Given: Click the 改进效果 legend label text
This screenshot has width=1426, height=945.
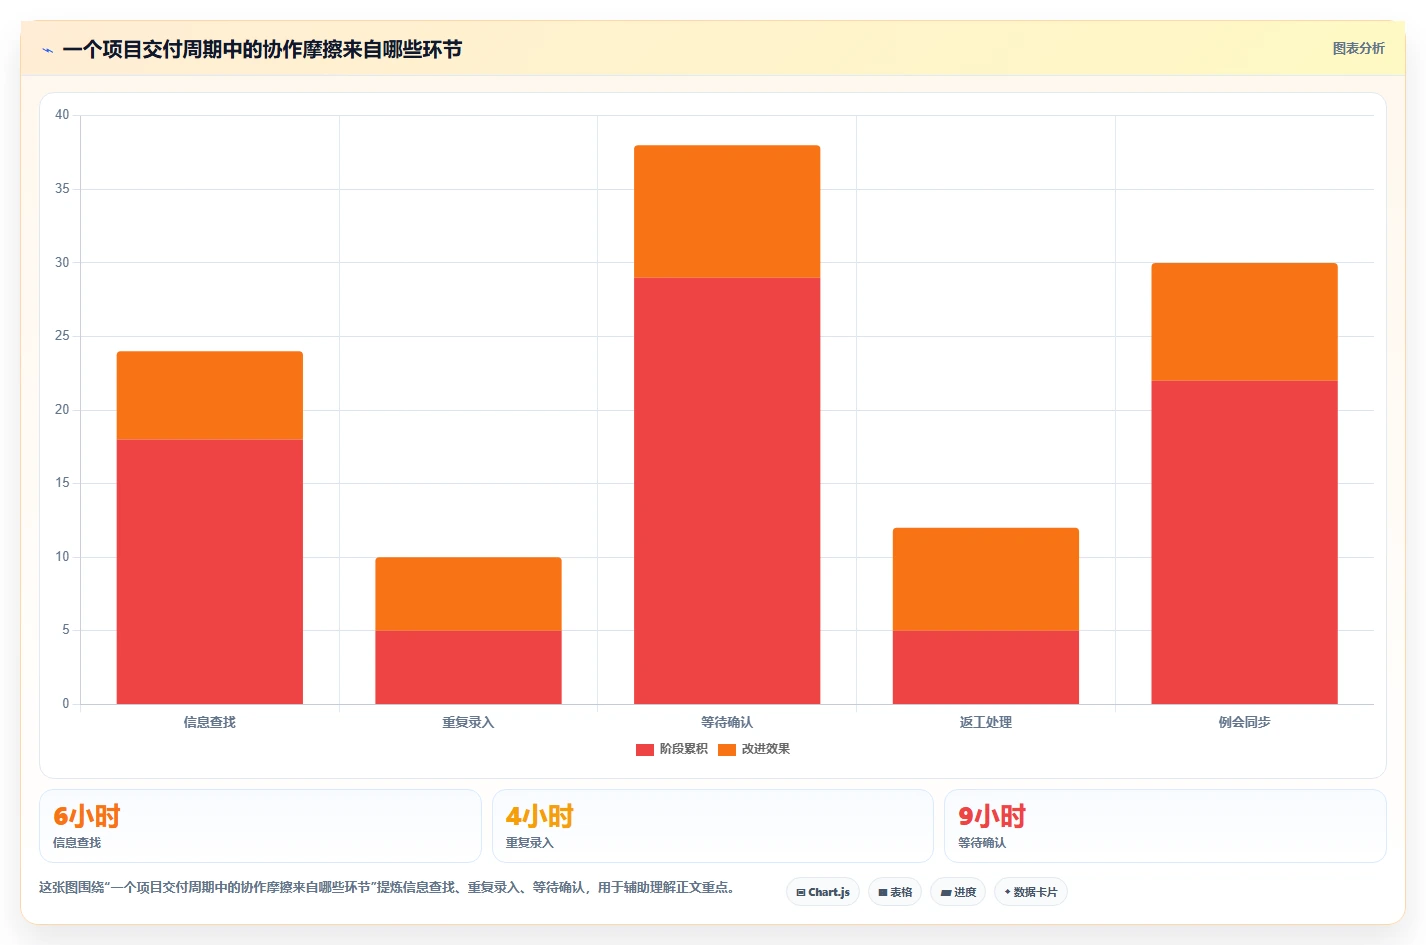Looking at the screenshot, I should [x=765, y=749].
